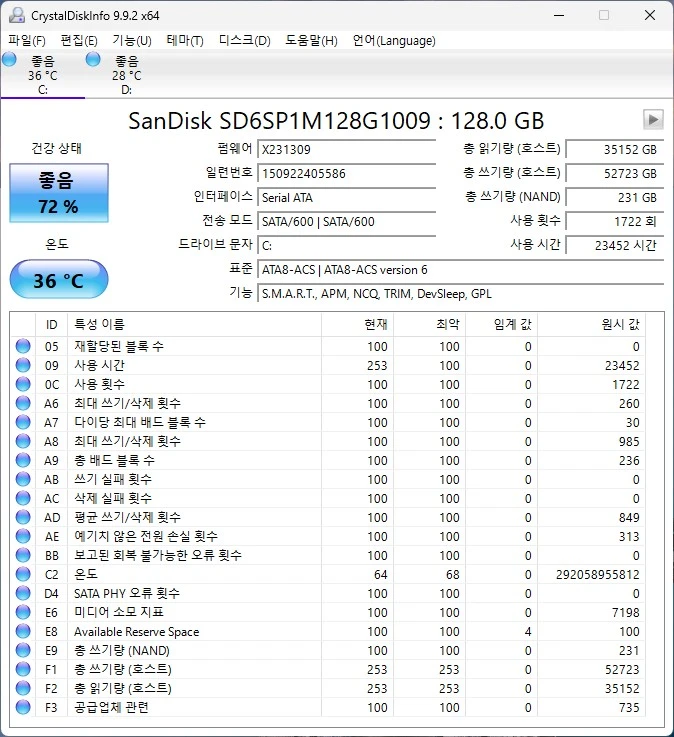Click the status orb for attribute A6
The image size is (674, 737).
[23, 403]
